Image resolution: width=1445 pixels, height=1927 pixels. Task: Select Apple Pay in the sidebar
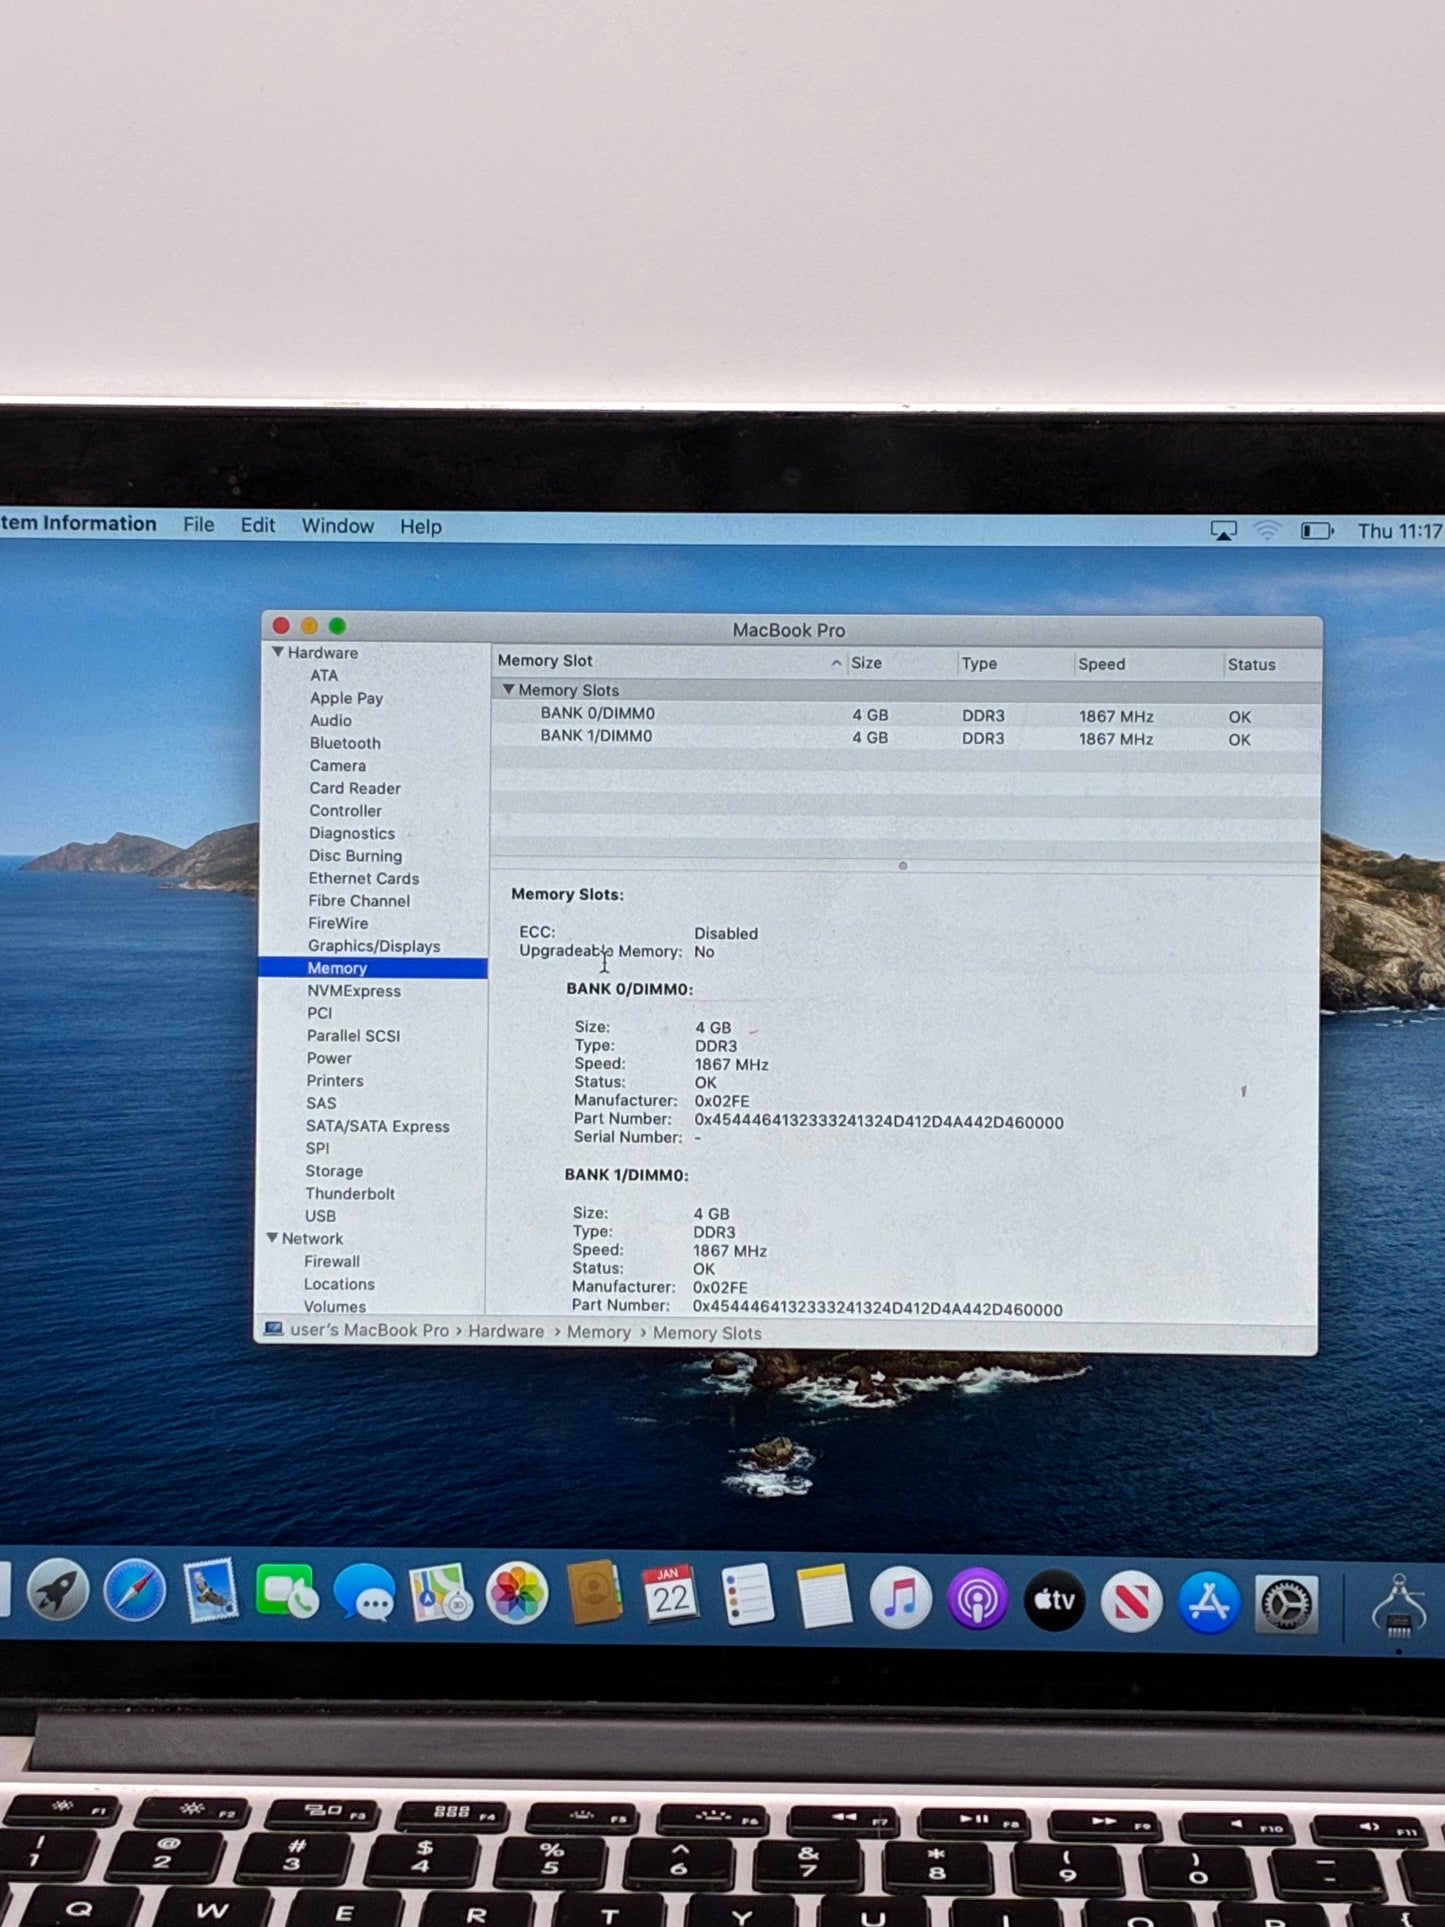click(x=346, y=699)
